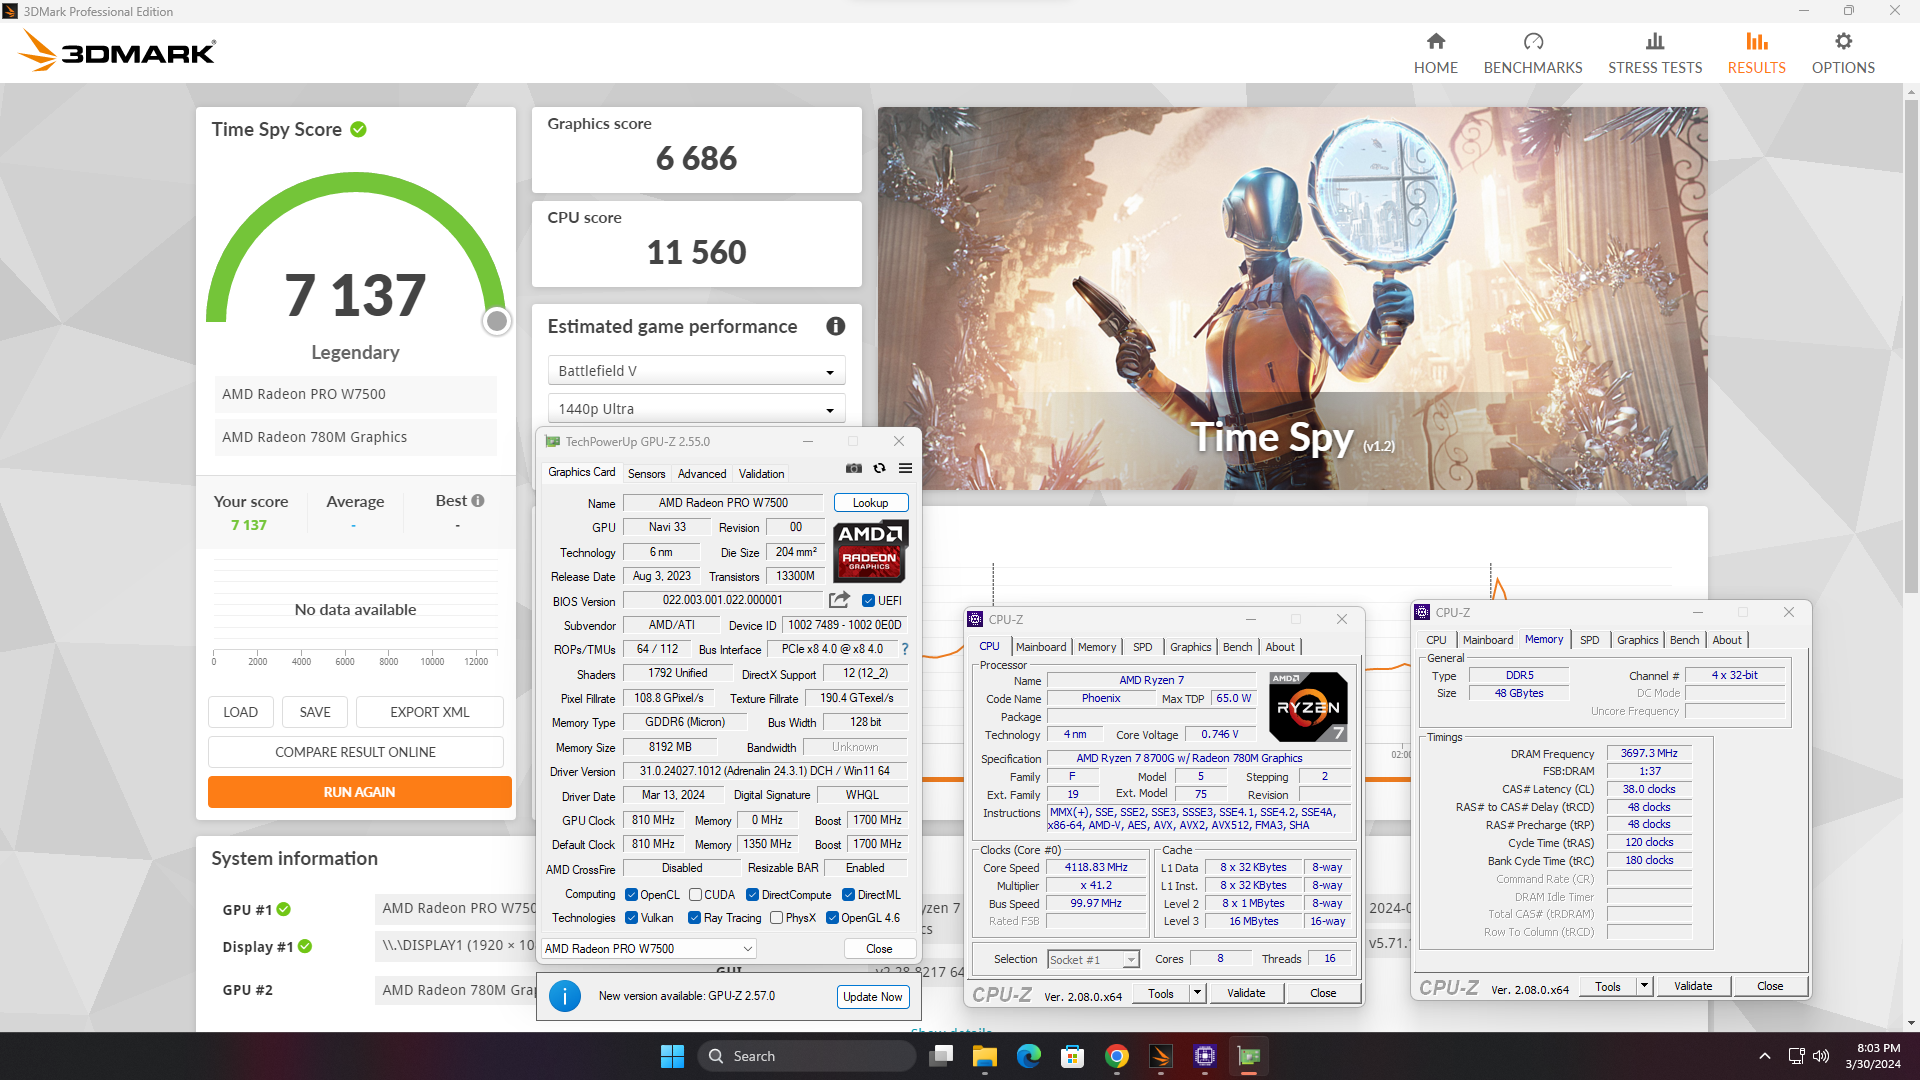Launch Microsoft Edge from the taskbar

click(1029, 1056)
